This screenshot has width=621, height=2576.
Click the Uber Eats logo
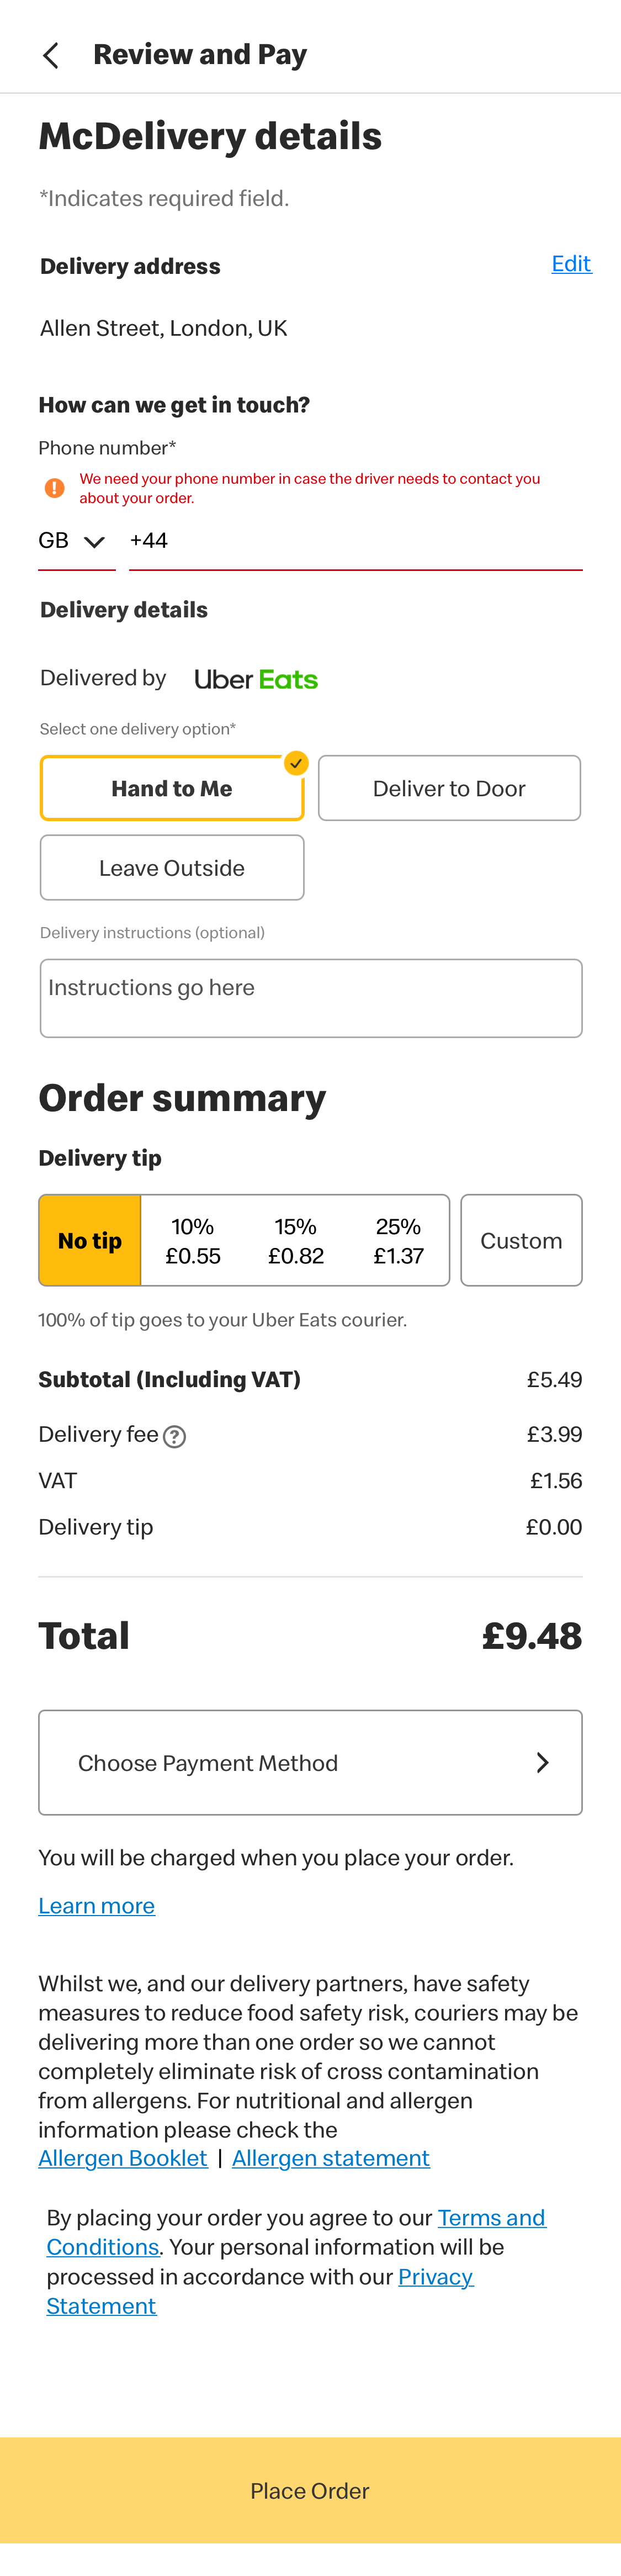(256, 680)
